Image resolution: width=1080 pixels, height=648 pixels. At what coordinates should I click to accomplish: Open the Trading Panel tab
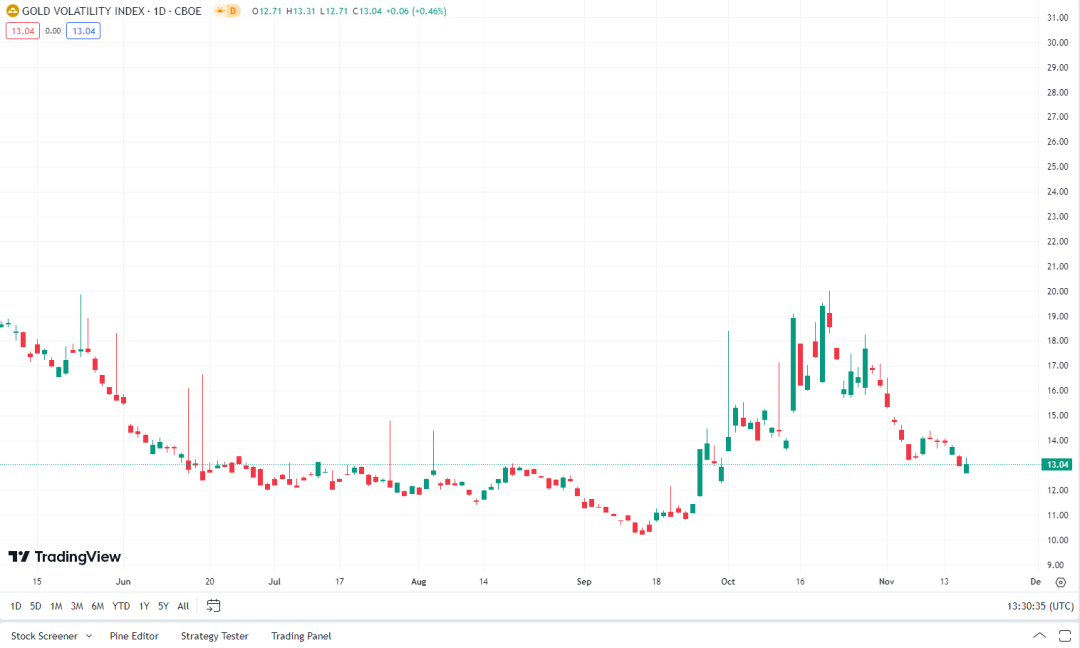pos(301,636)
